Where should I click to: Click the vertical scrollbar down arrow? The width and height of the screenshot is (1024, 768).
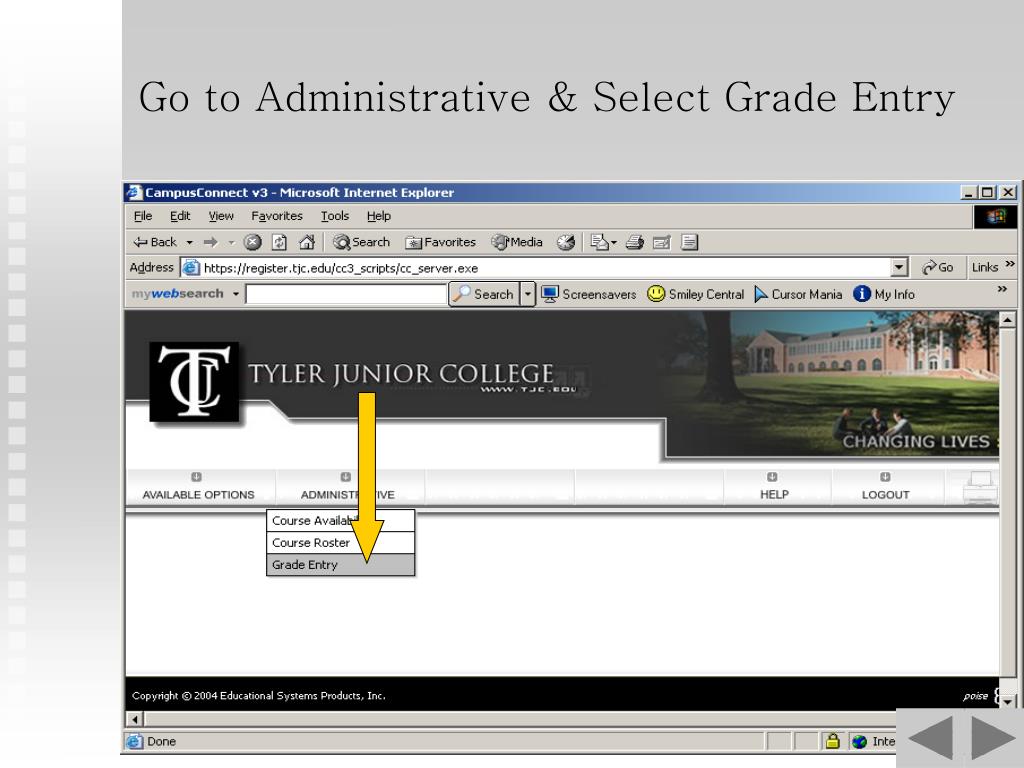[x=1008, y=701]
